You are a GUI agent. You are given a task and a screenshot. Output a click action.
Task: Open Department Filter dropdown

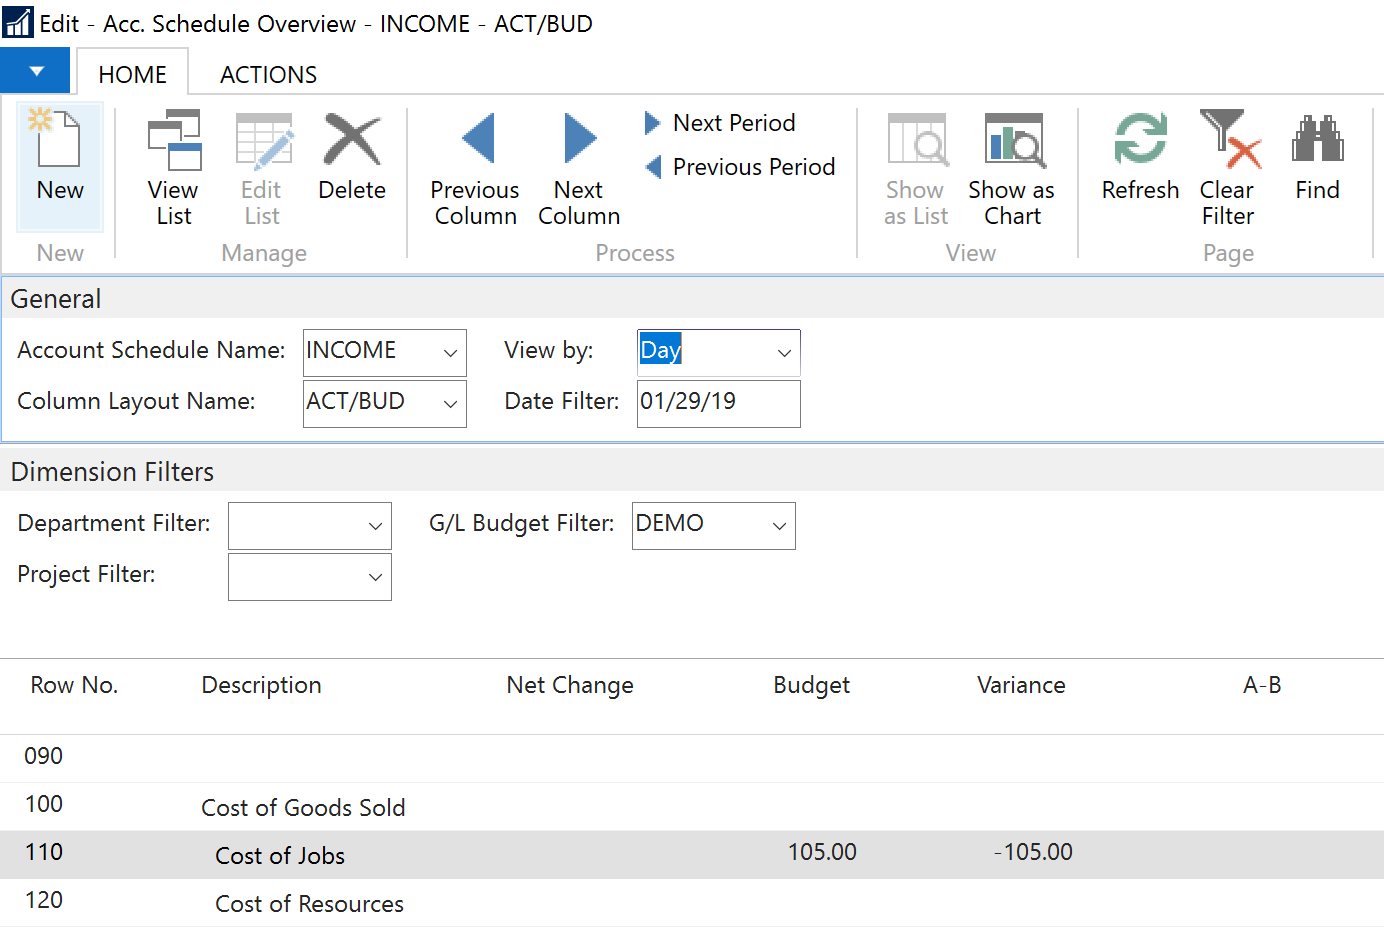point(375,526)
